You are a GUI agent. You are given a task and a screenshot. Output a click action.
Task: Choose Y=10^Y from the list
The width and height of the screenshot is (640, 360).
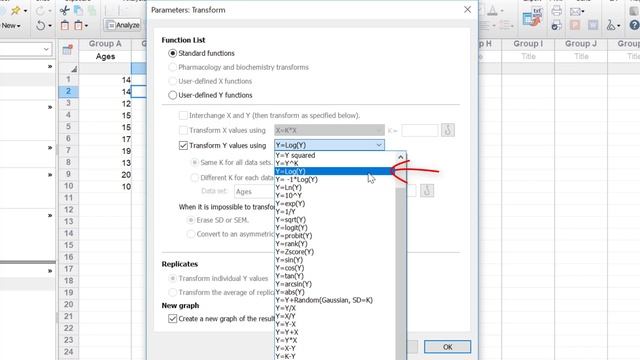[x=335, y=196]
